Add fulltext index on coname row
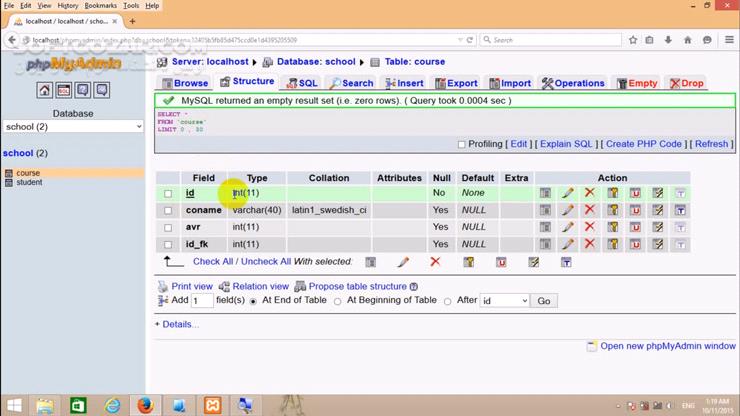This screenshot has height=416, width=740. tap(680, 210)
